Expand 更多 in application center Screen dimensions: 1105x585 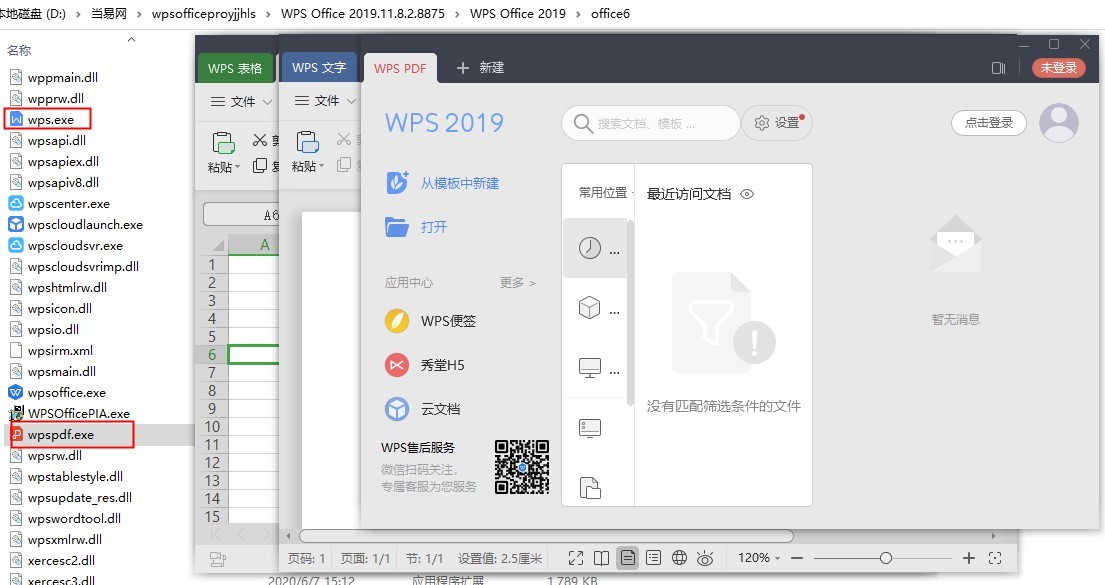tap(517, 283)
